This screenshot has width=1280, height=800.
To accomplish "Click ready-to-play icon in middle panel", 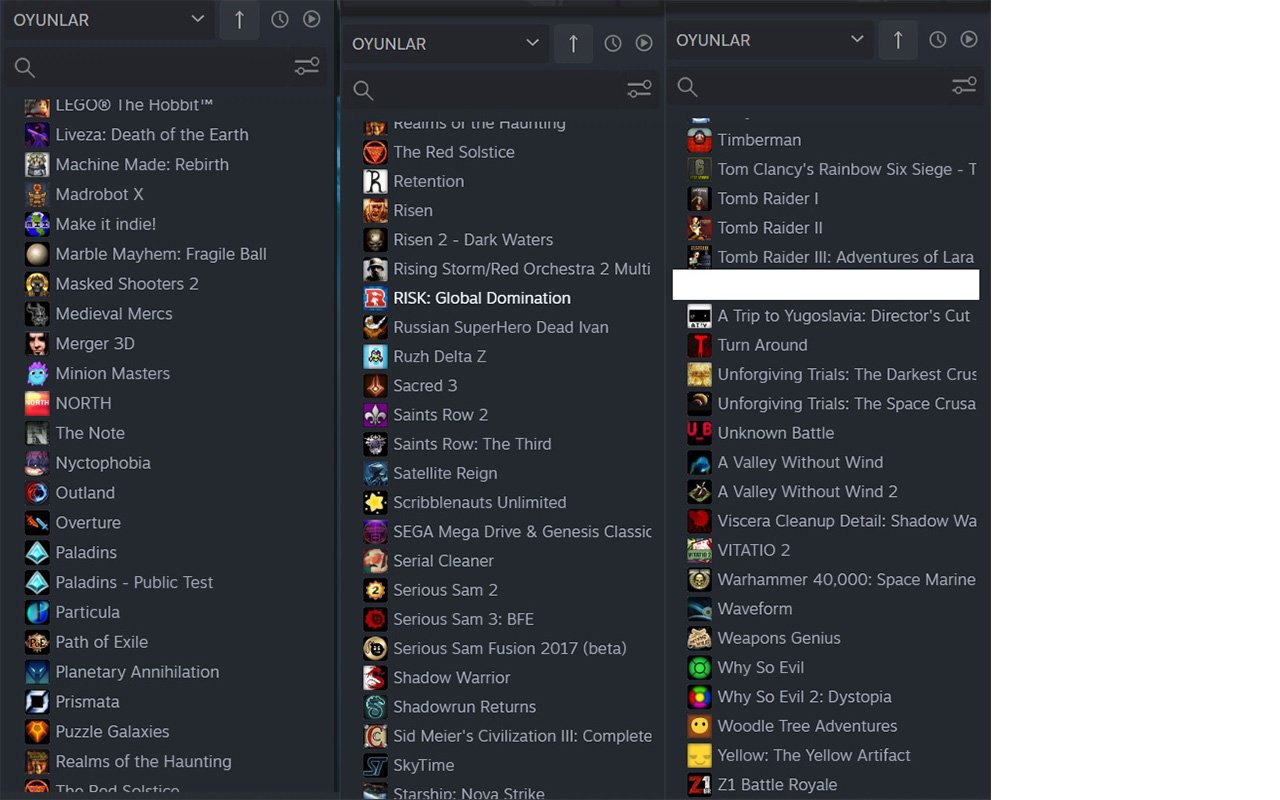I will (x=644, y=43).
